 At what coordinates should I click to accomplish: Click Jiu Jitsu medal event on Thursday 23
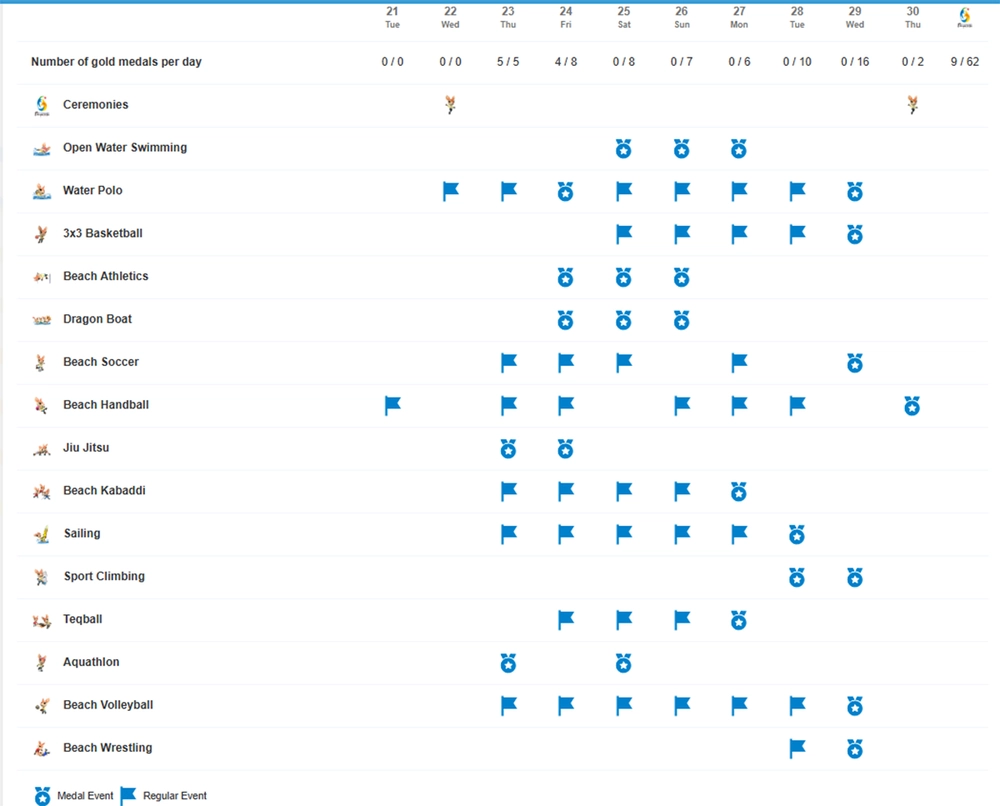click(508, 449)
